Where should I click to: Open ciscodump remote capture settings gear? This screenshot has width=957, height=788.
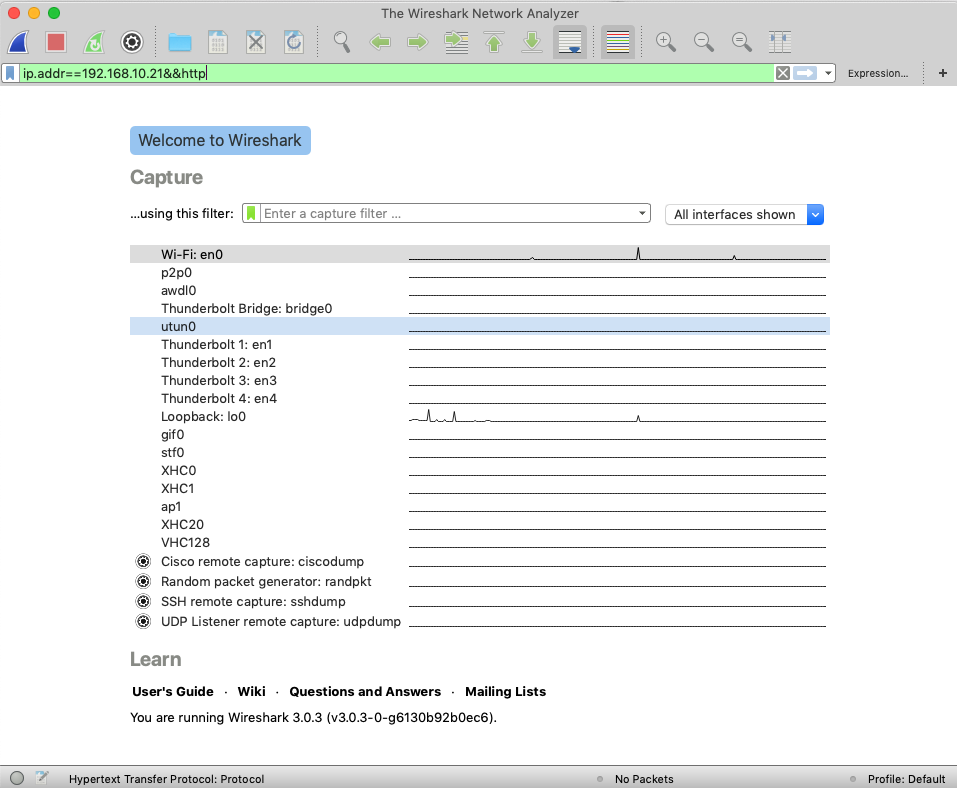pyautogui.click(x=143, y=561)
